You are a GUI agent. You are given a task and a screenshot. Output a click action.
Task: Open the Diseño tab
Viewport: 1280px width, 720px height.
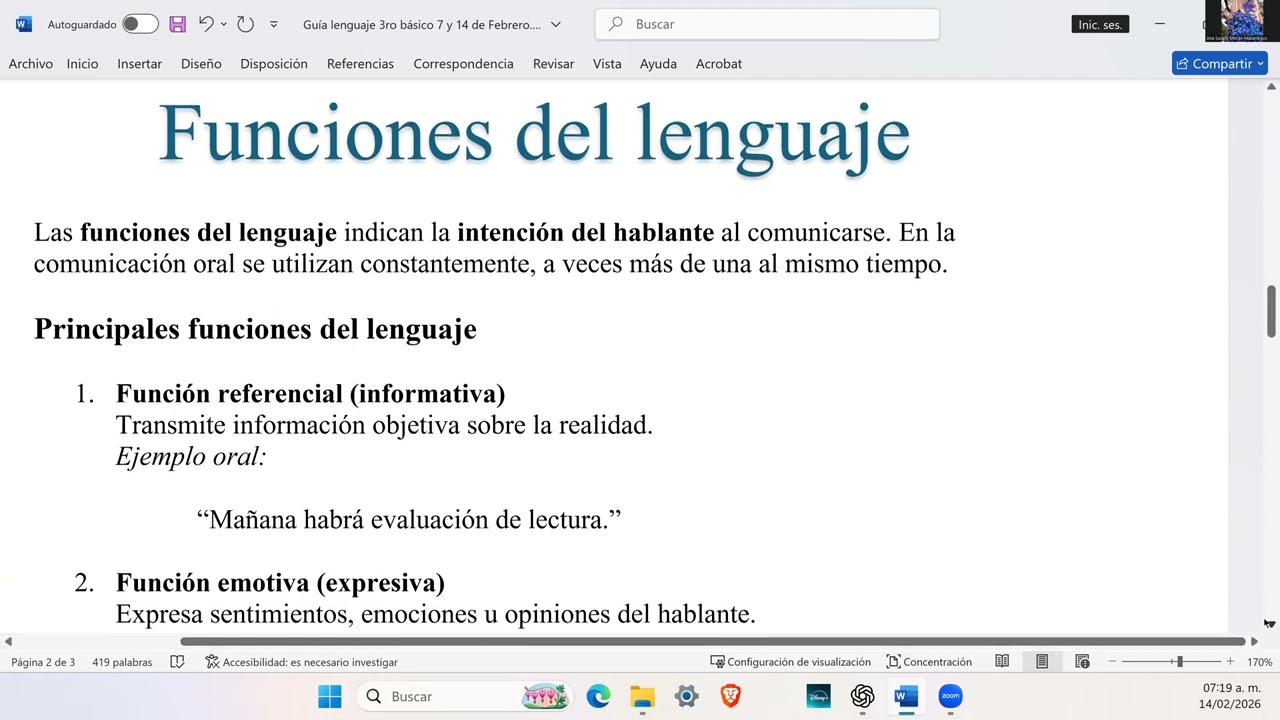pos(201,63)
